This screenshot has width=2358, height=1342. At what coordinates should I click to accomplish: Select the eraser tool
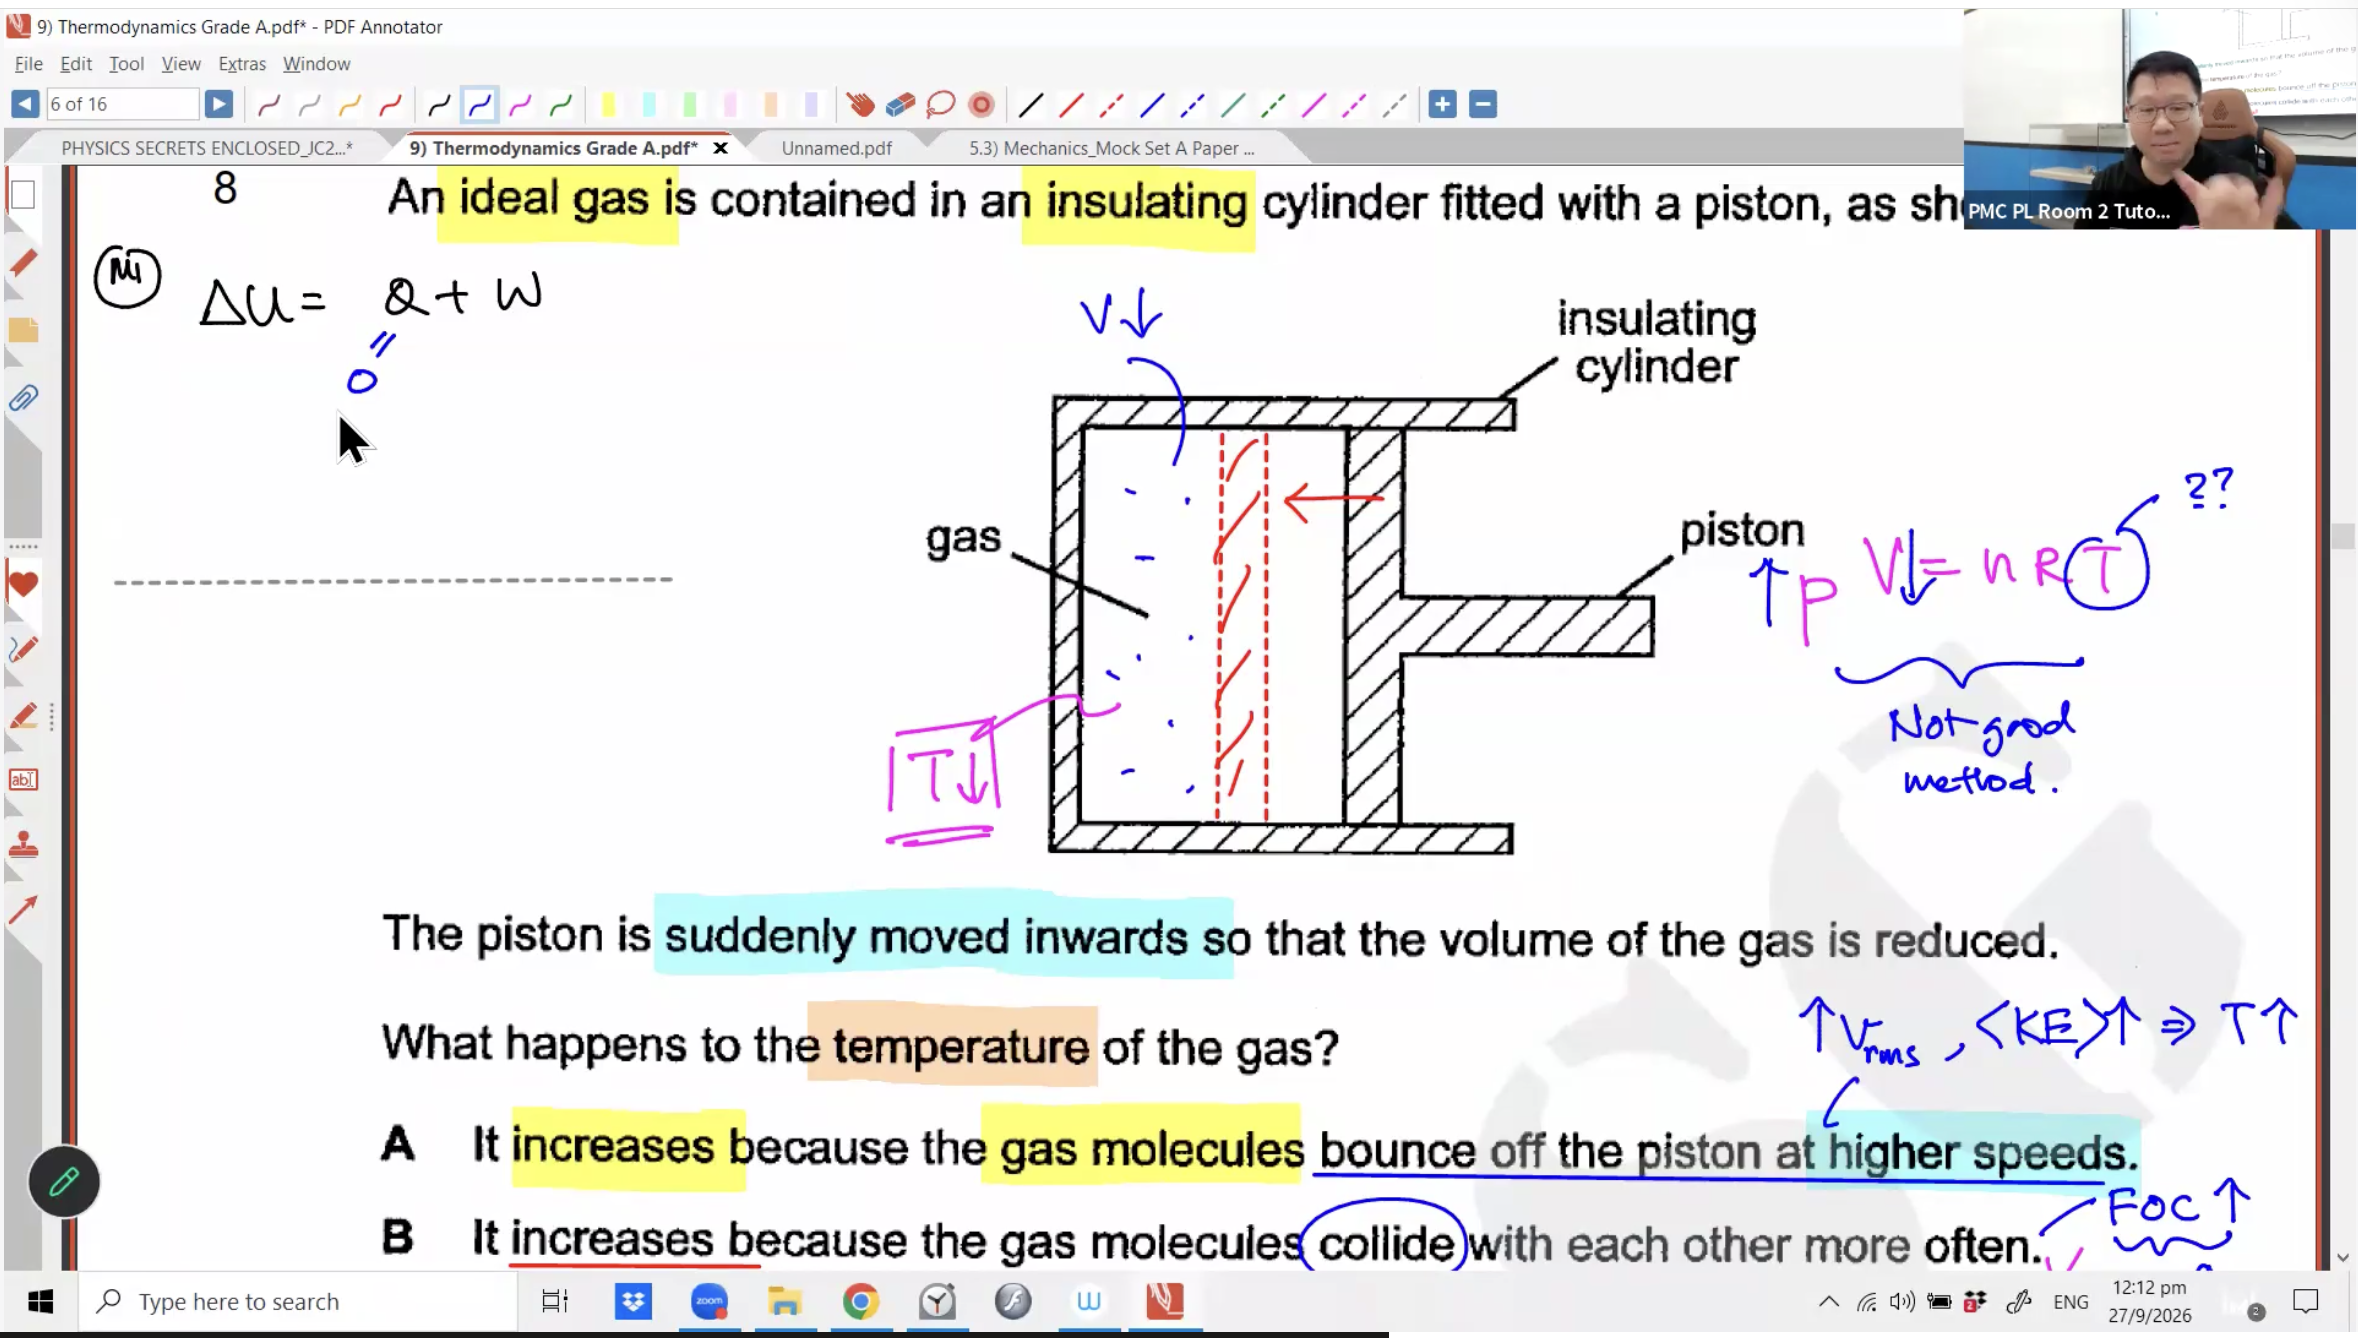(900, 104)
